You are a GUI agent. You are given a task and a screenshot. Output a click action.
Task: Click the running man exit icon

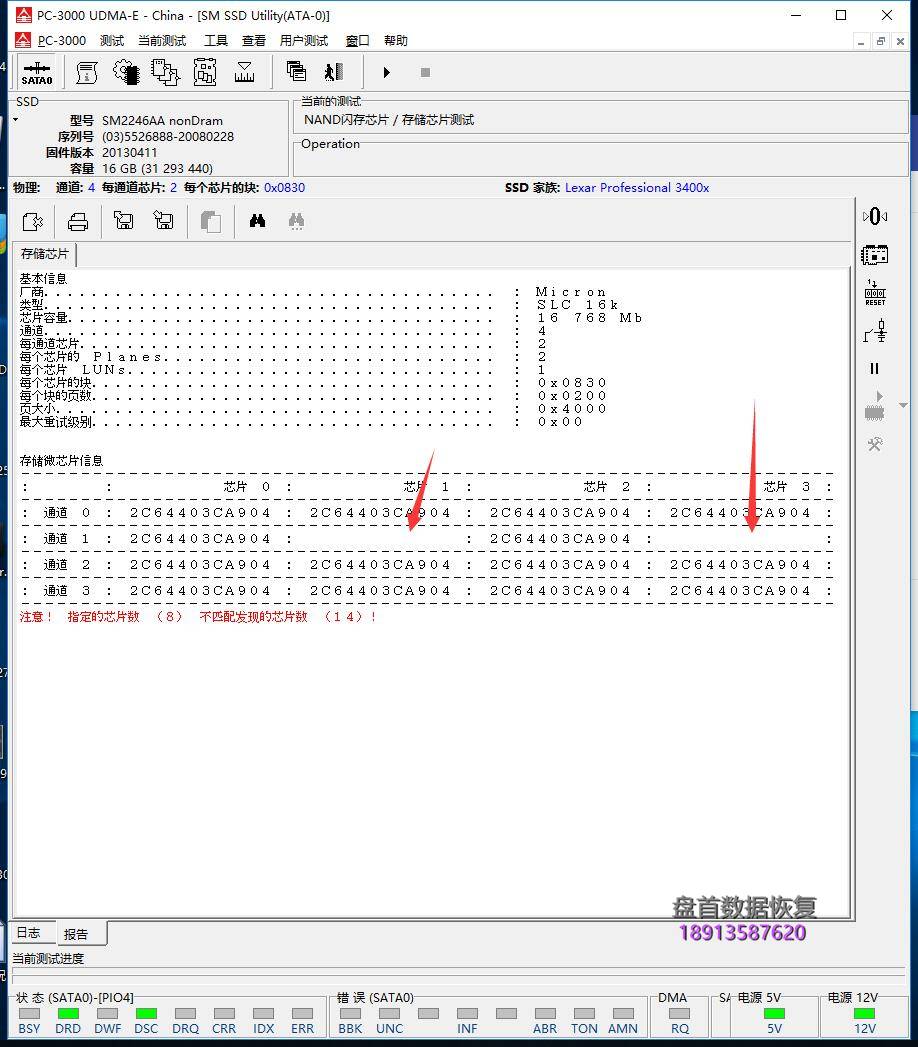point(333,71)
